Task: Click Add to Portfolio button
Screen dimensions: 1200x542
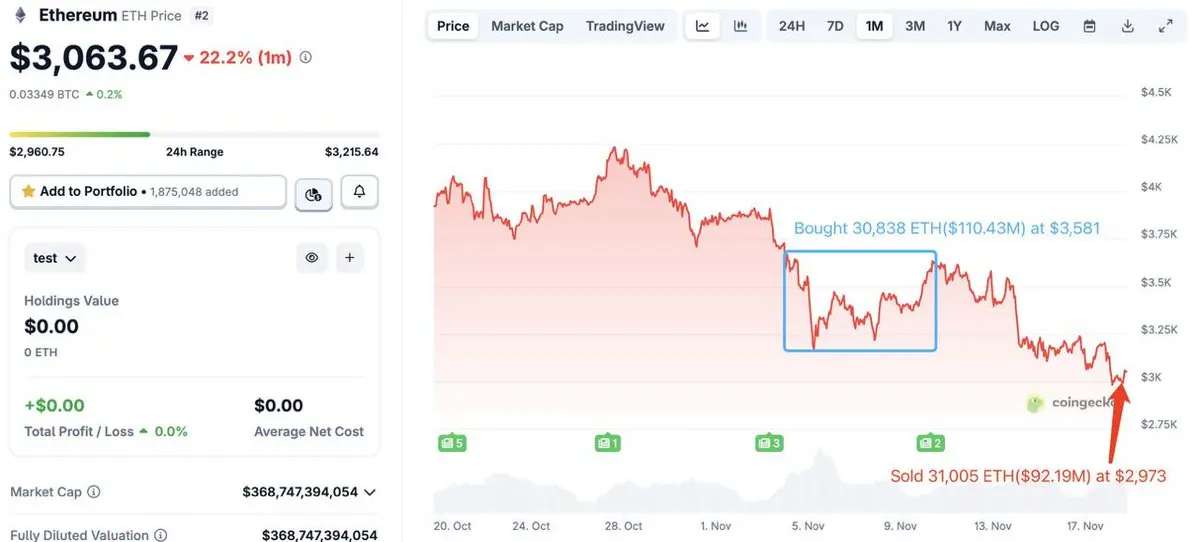Action: pyautogui.click(x=148, y=191)
